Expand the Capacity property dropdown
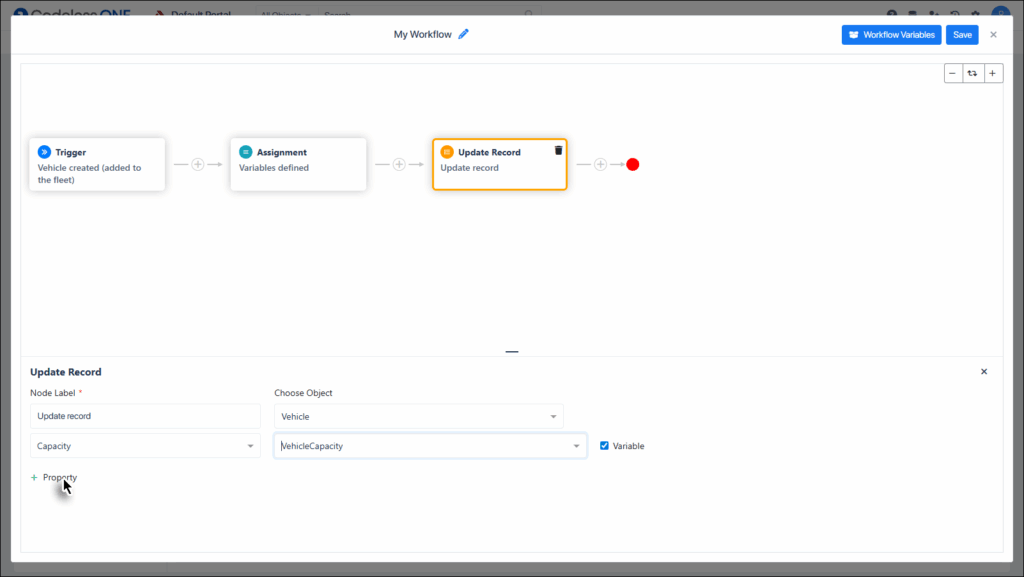1024x577 pixels. pyautogui.click(x=145, y=446)
